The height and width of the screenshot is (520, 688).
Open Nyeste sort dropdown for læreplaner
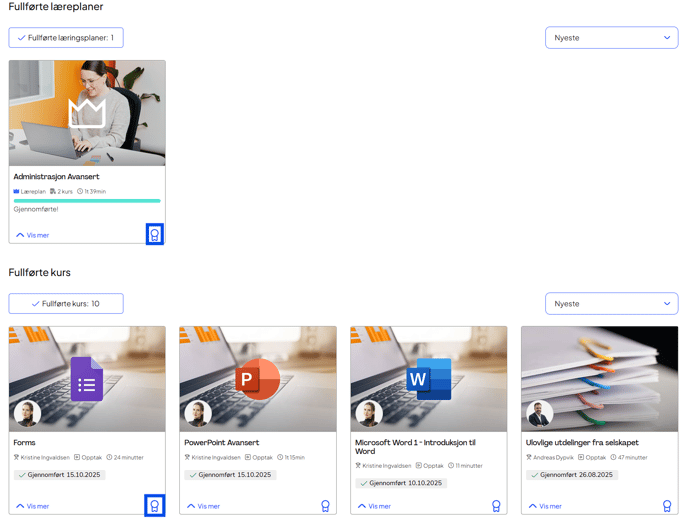tap(611, 38)
